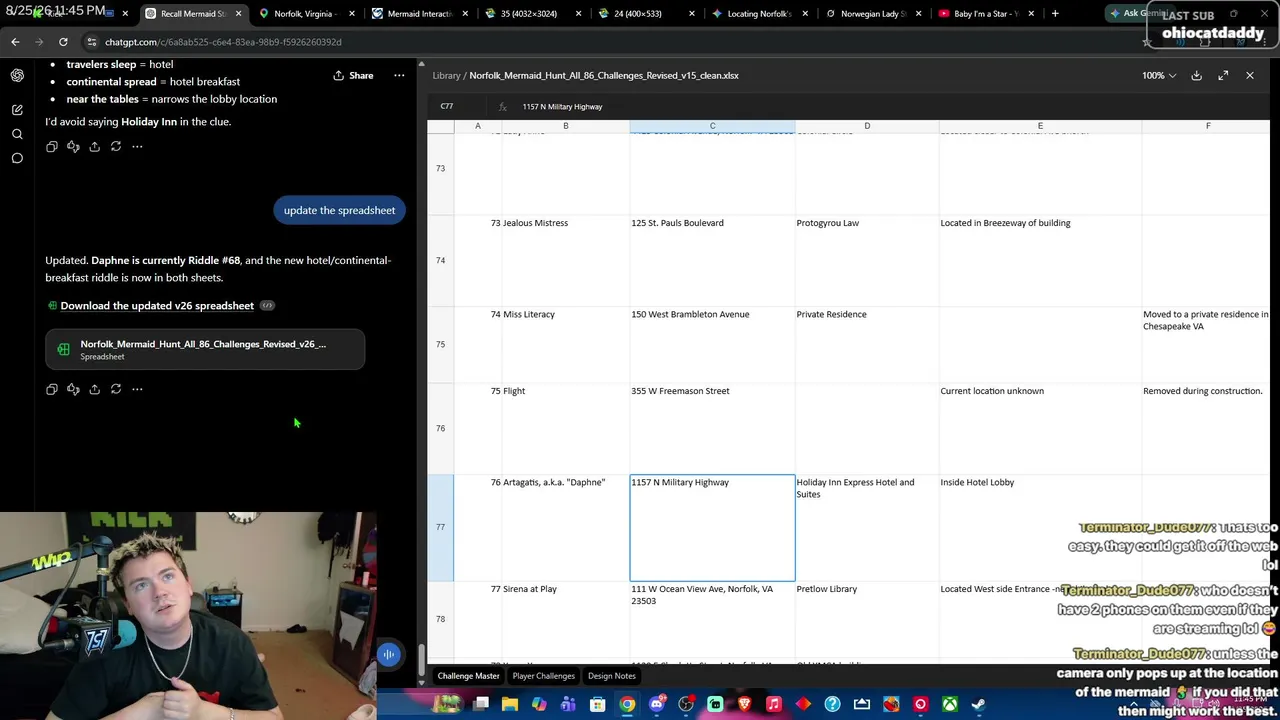
Task: Click the ChatGPT logo in the sidebar
Action: (17, 75)
